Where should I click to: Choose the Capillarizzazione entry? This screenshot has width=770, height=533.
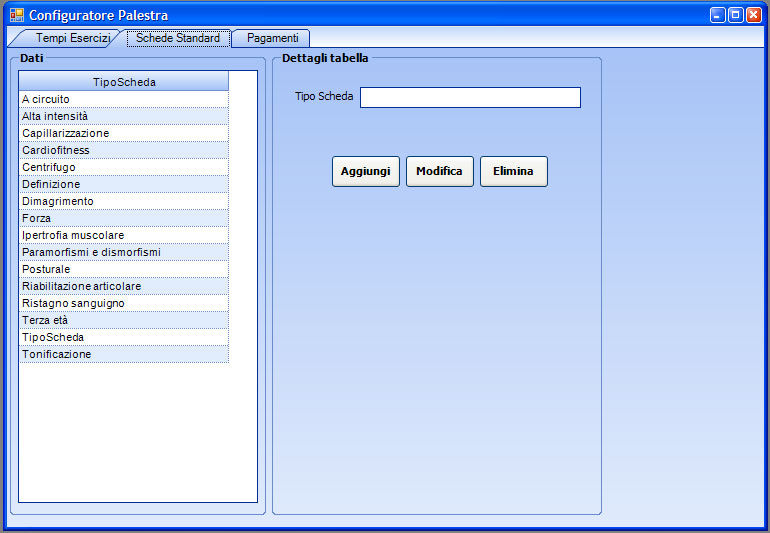(x=124, y=134)
